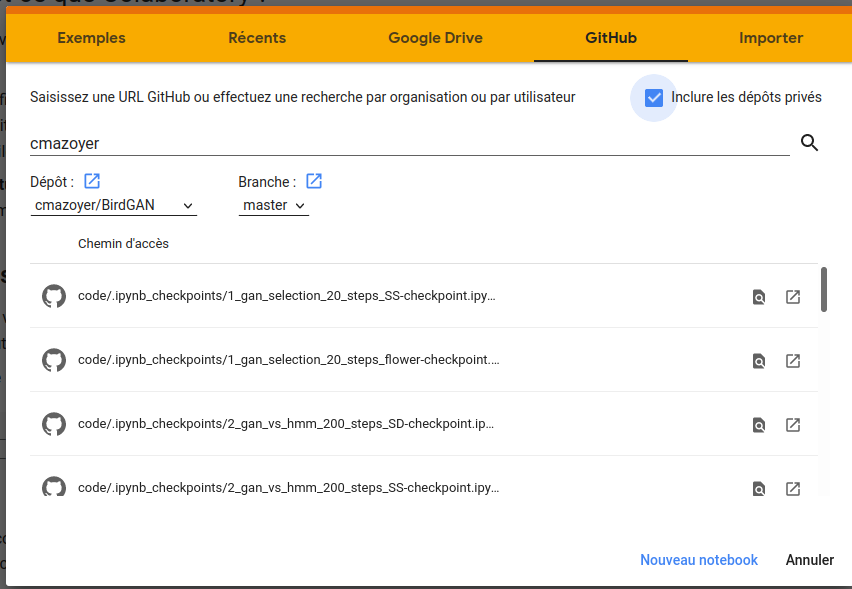Expand the cmazoyer/BirdGAN repository dropdown
The image size is (852, 589).
(x=114, y=205)
